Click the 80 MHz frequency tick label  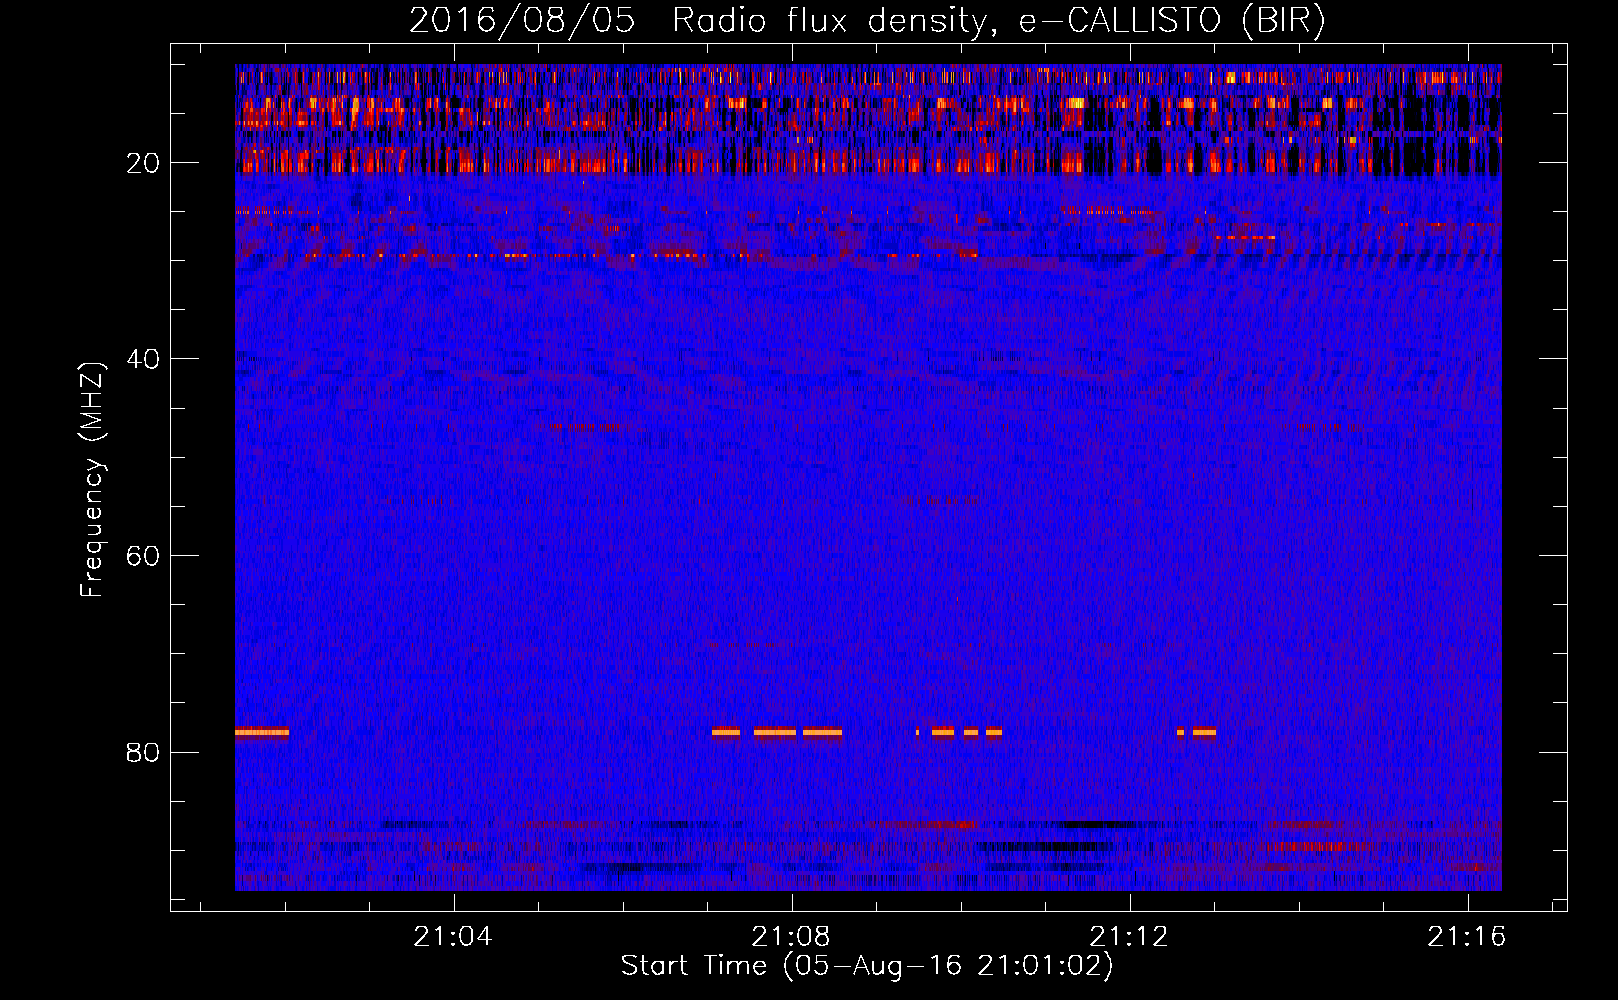pyautogui.click(x=143, y=752)
